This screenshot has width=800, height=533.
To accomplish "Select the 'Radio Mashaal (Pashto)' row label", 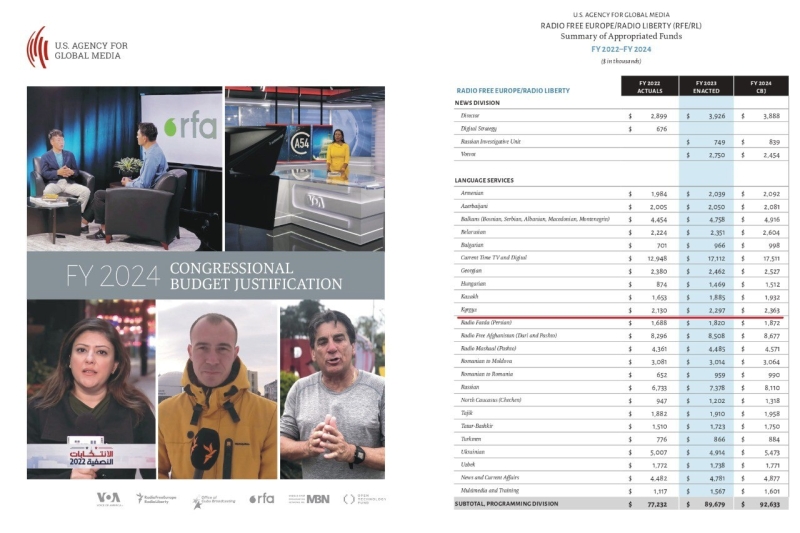I will tap(488, 348).
